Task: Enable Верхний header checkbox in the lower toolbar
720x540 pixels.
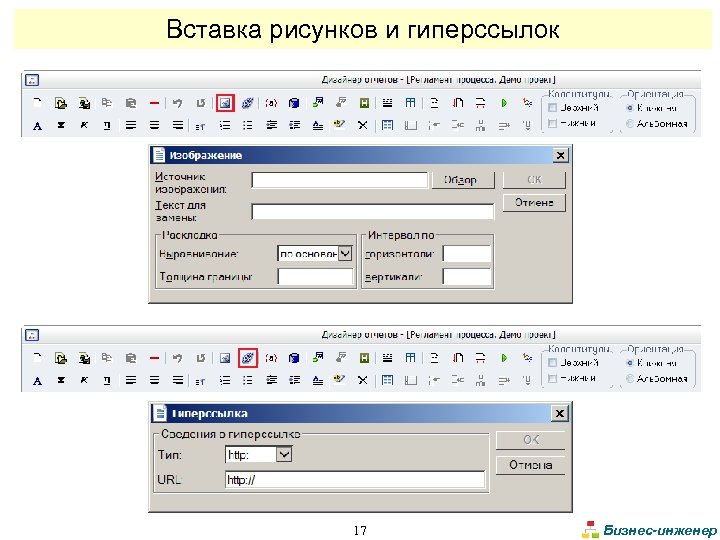Action: click(552, 363)
